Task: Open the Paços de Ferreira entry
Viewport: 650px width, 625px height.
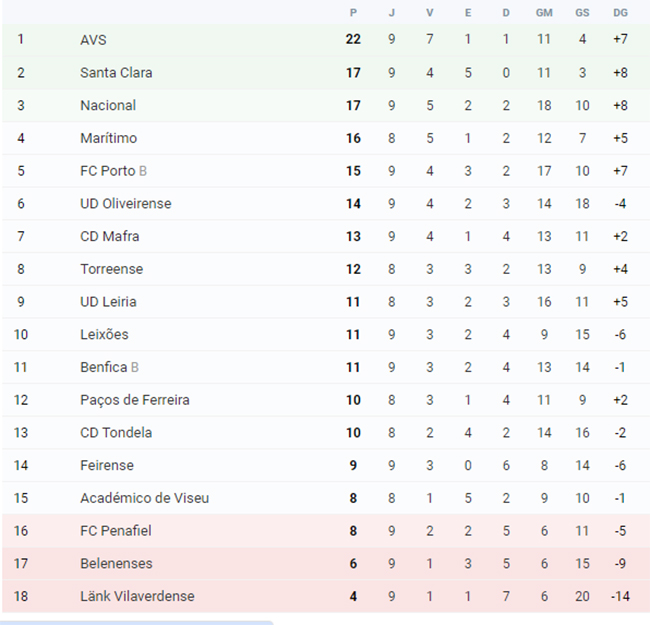Action: click(135, 400)
